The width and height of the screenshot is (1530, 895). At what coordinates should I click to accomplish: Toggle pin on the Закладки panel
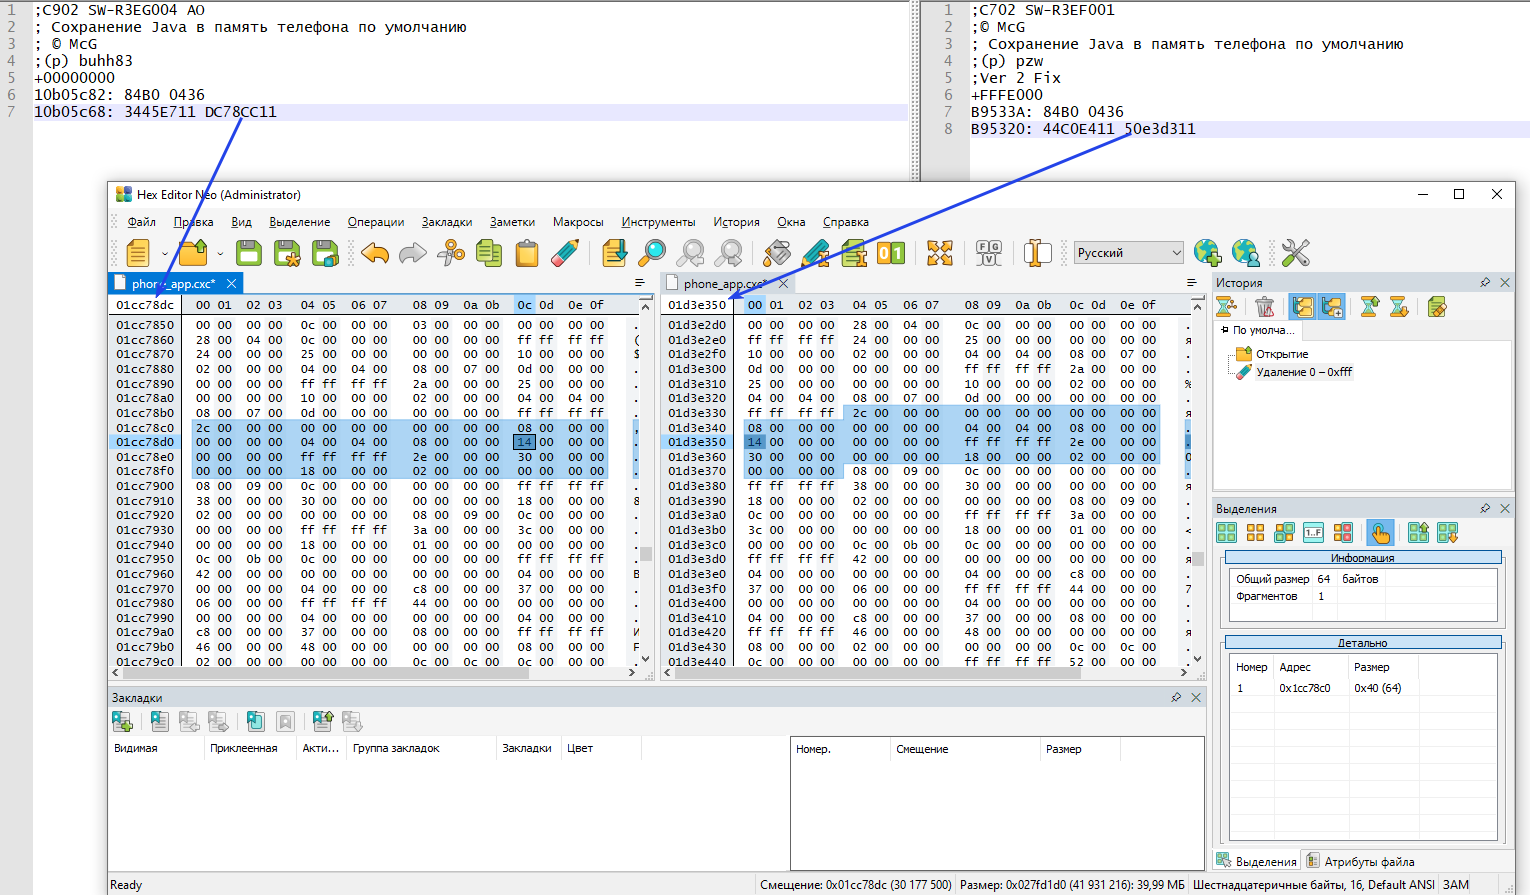tap(1176, 698)
